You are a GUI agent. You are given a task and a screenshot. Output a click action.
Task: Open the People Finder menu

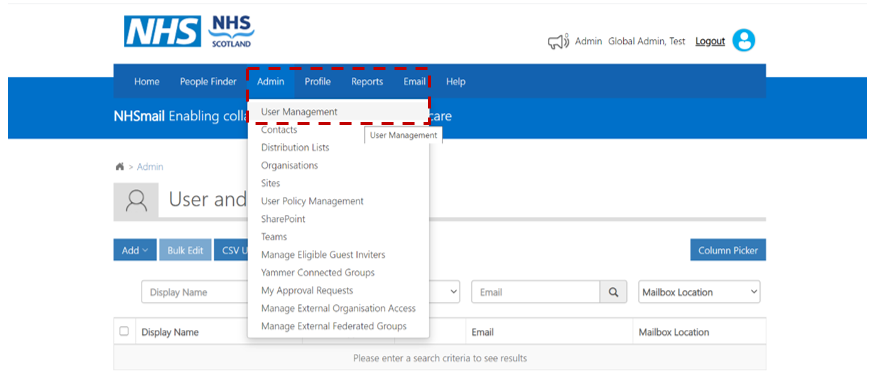click(x=208, y=82)
